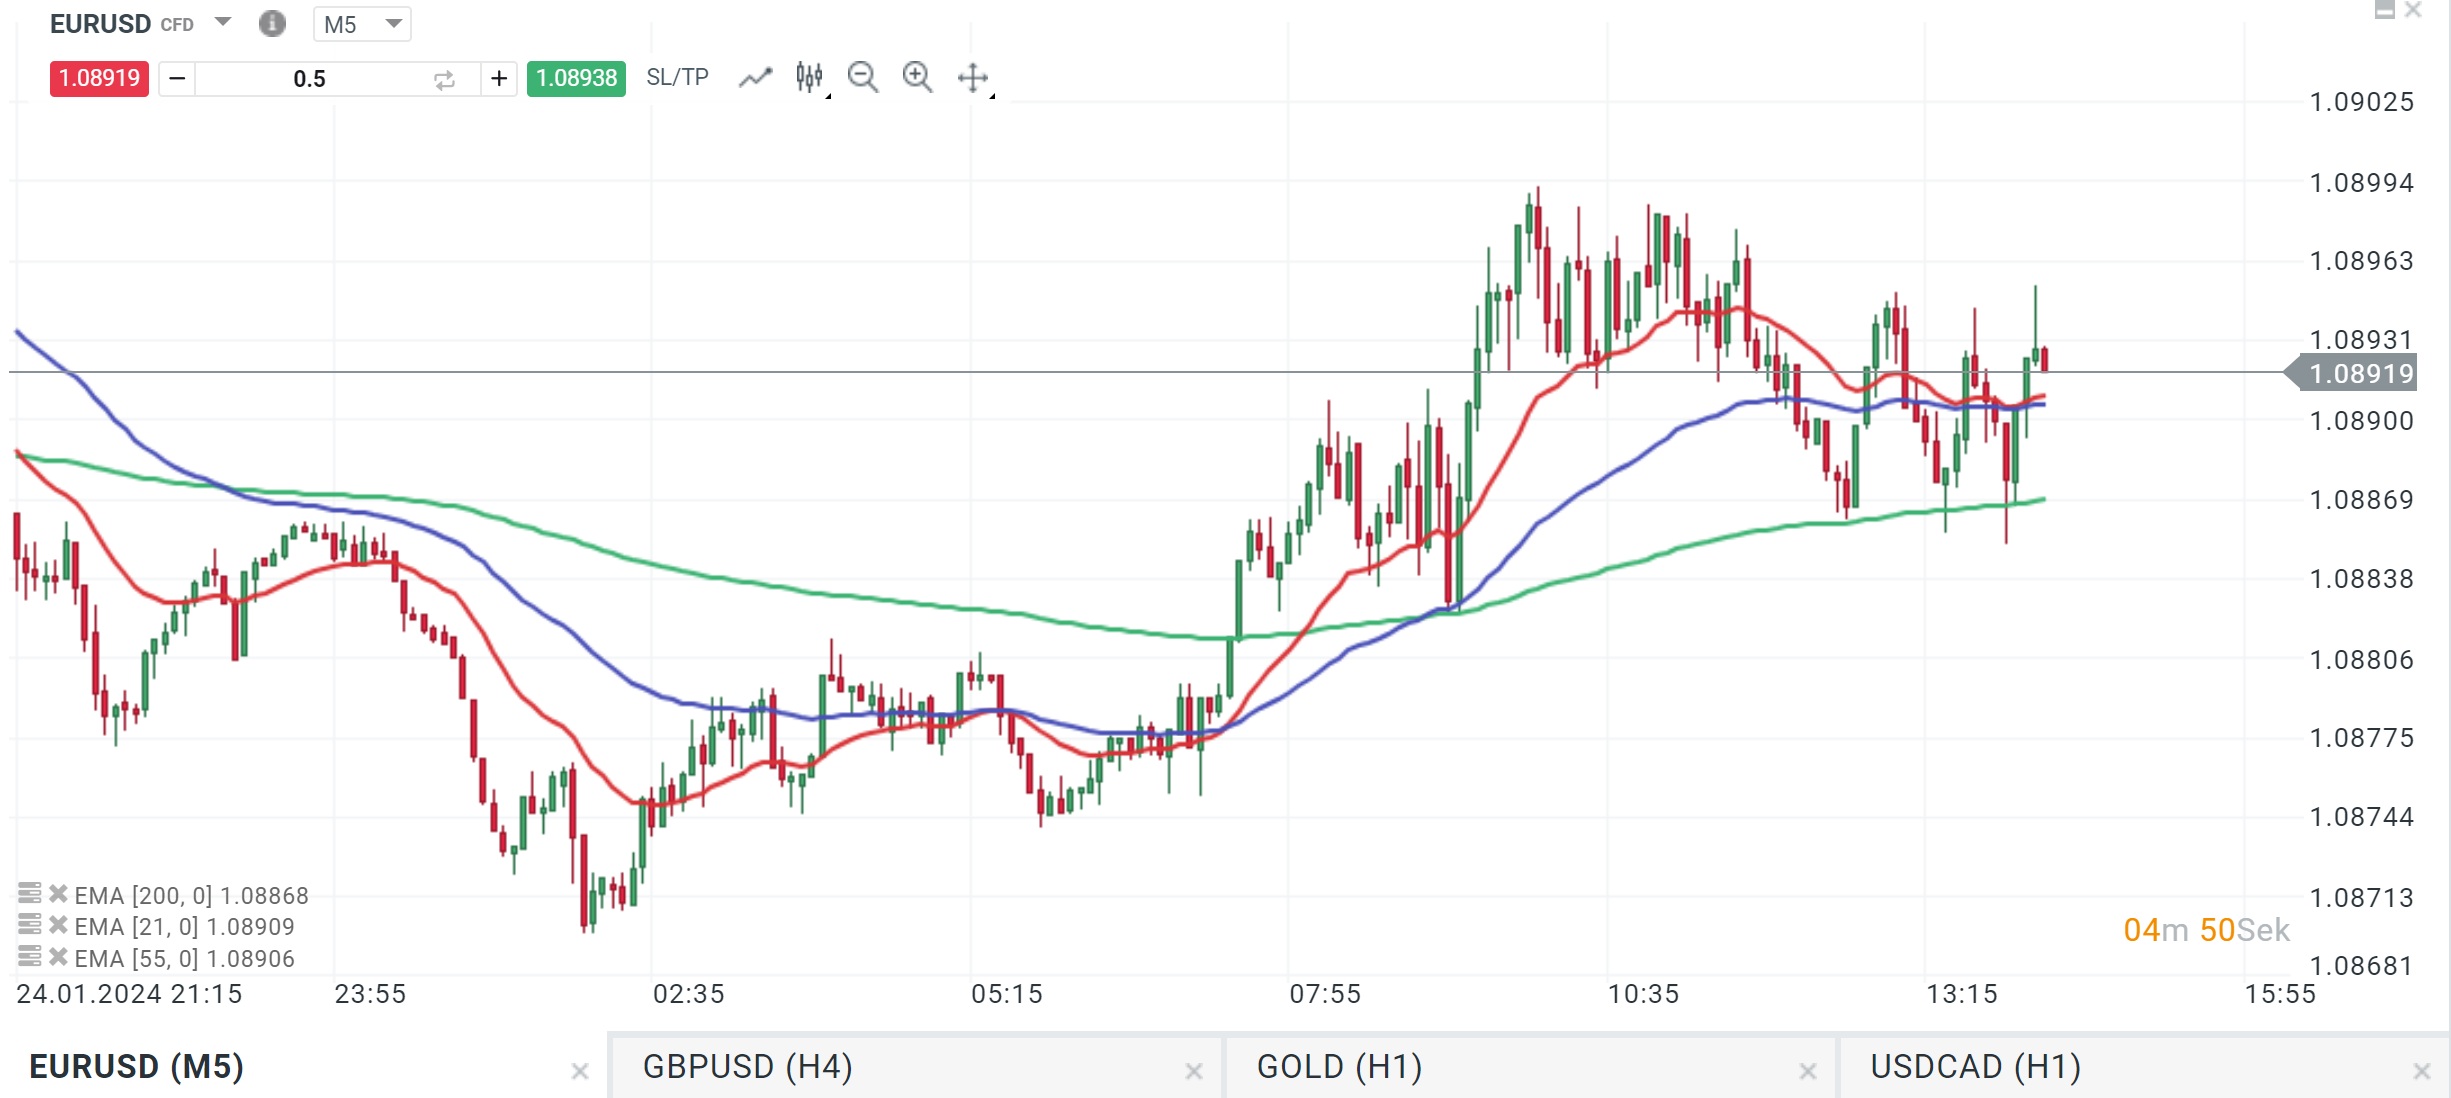Viewport: 2451px width, 1098px height.
Task: Select the crosshair move tool
Action: [972, 77]
